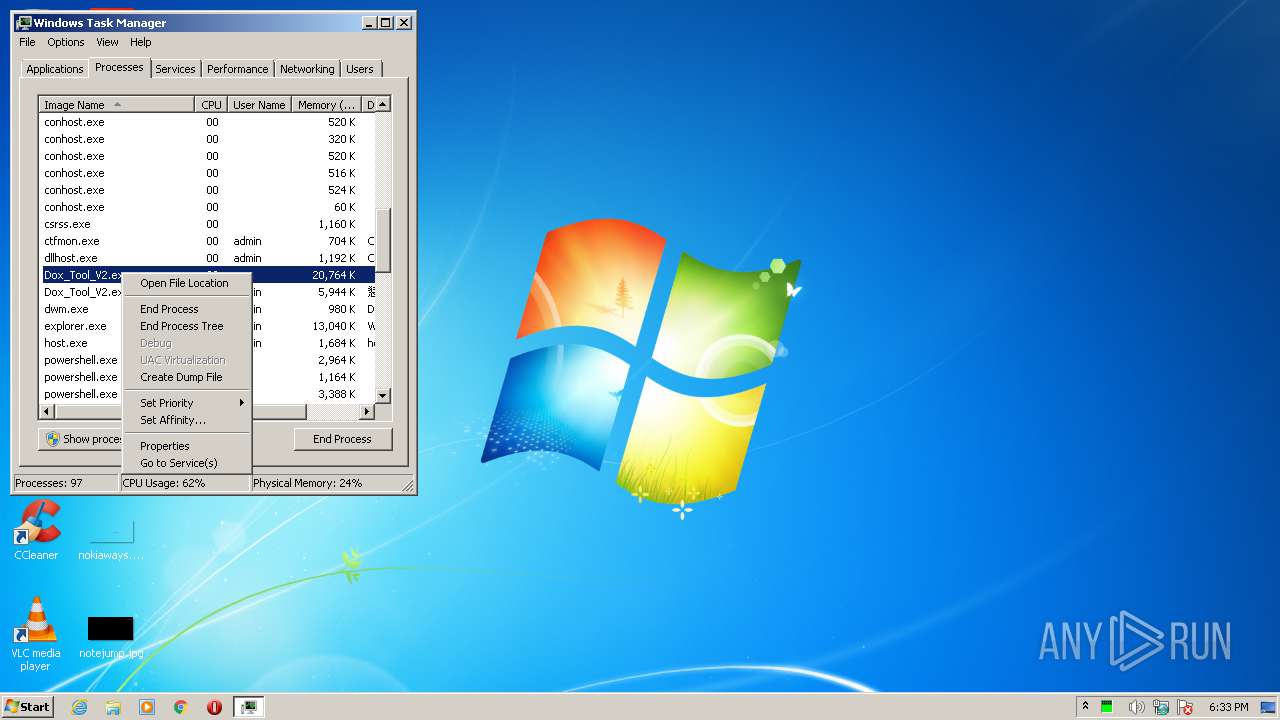Image resolution: width=1280 pixels, height=720 pixels.
Task: Click shield icon on Show processes button
Action: coord(53,439)
